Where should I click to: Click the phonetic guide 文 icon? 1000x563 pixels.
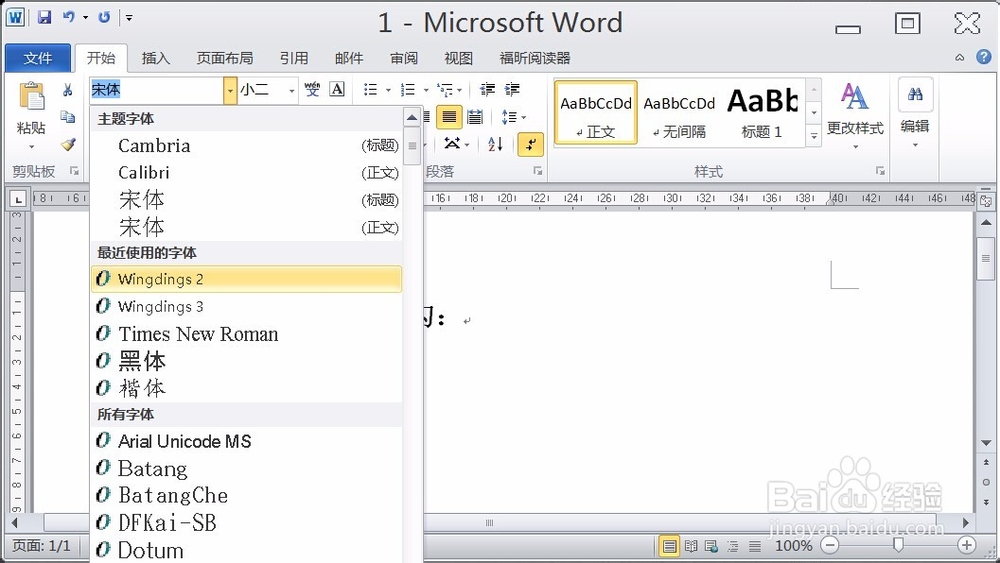tap(312, 89)
